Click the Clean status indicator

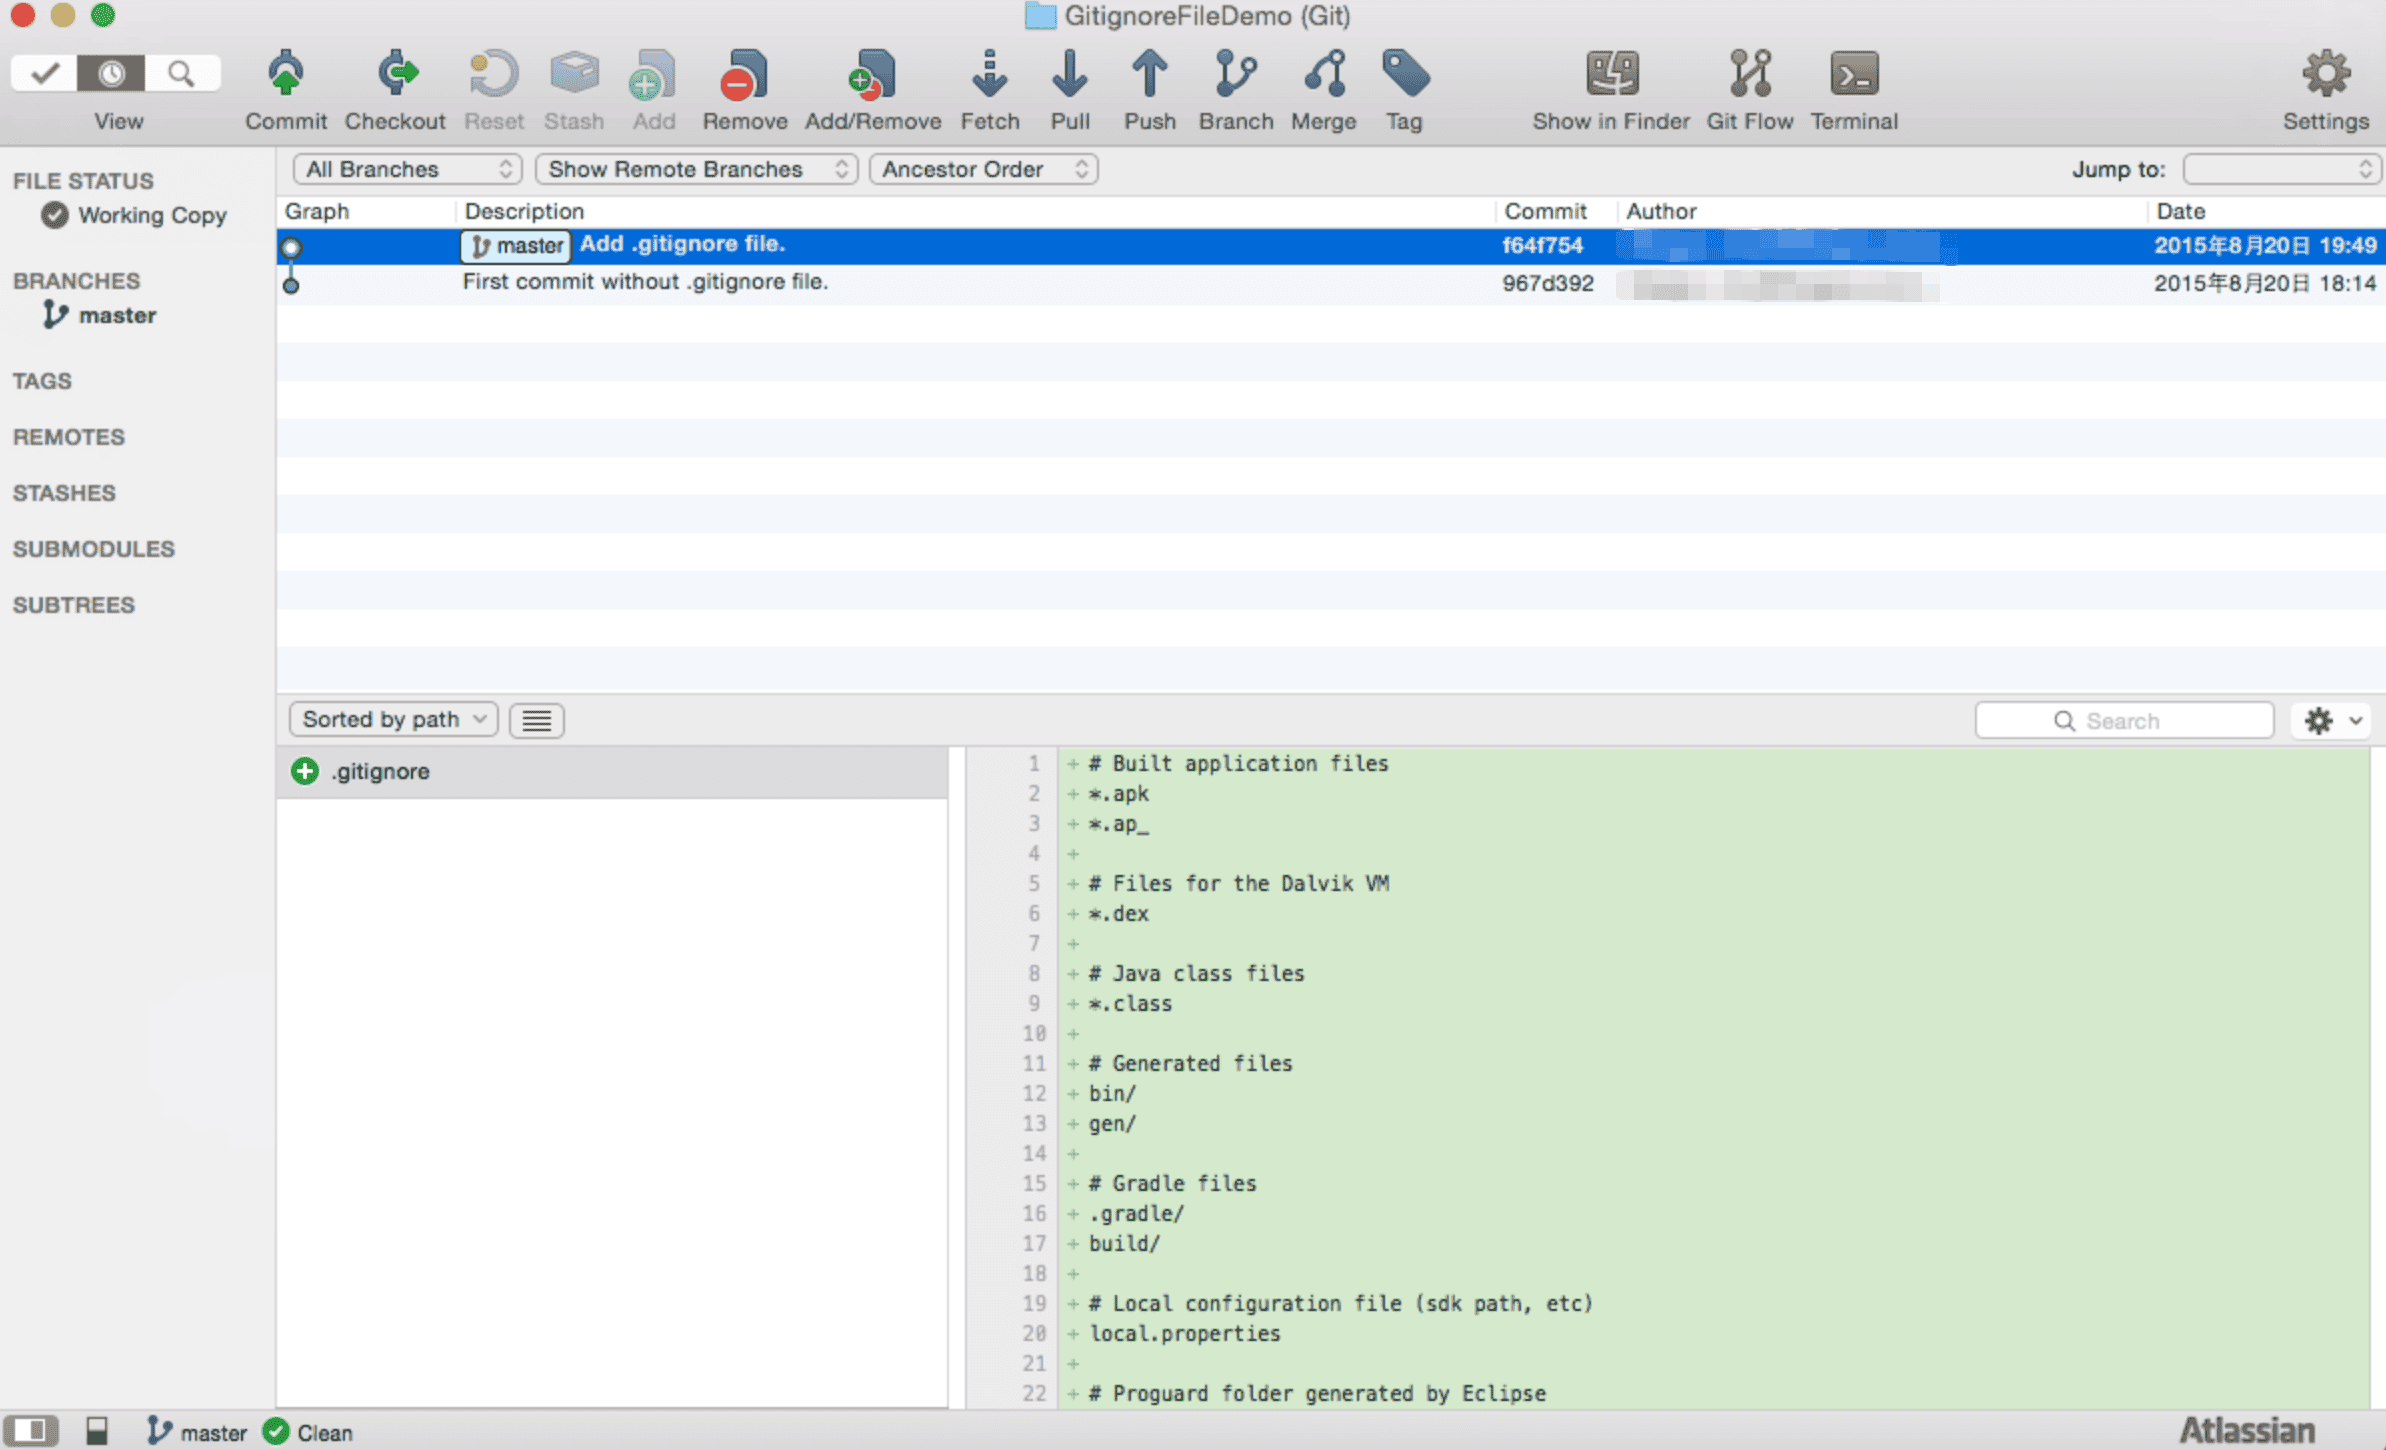[x=308, y=1432]
